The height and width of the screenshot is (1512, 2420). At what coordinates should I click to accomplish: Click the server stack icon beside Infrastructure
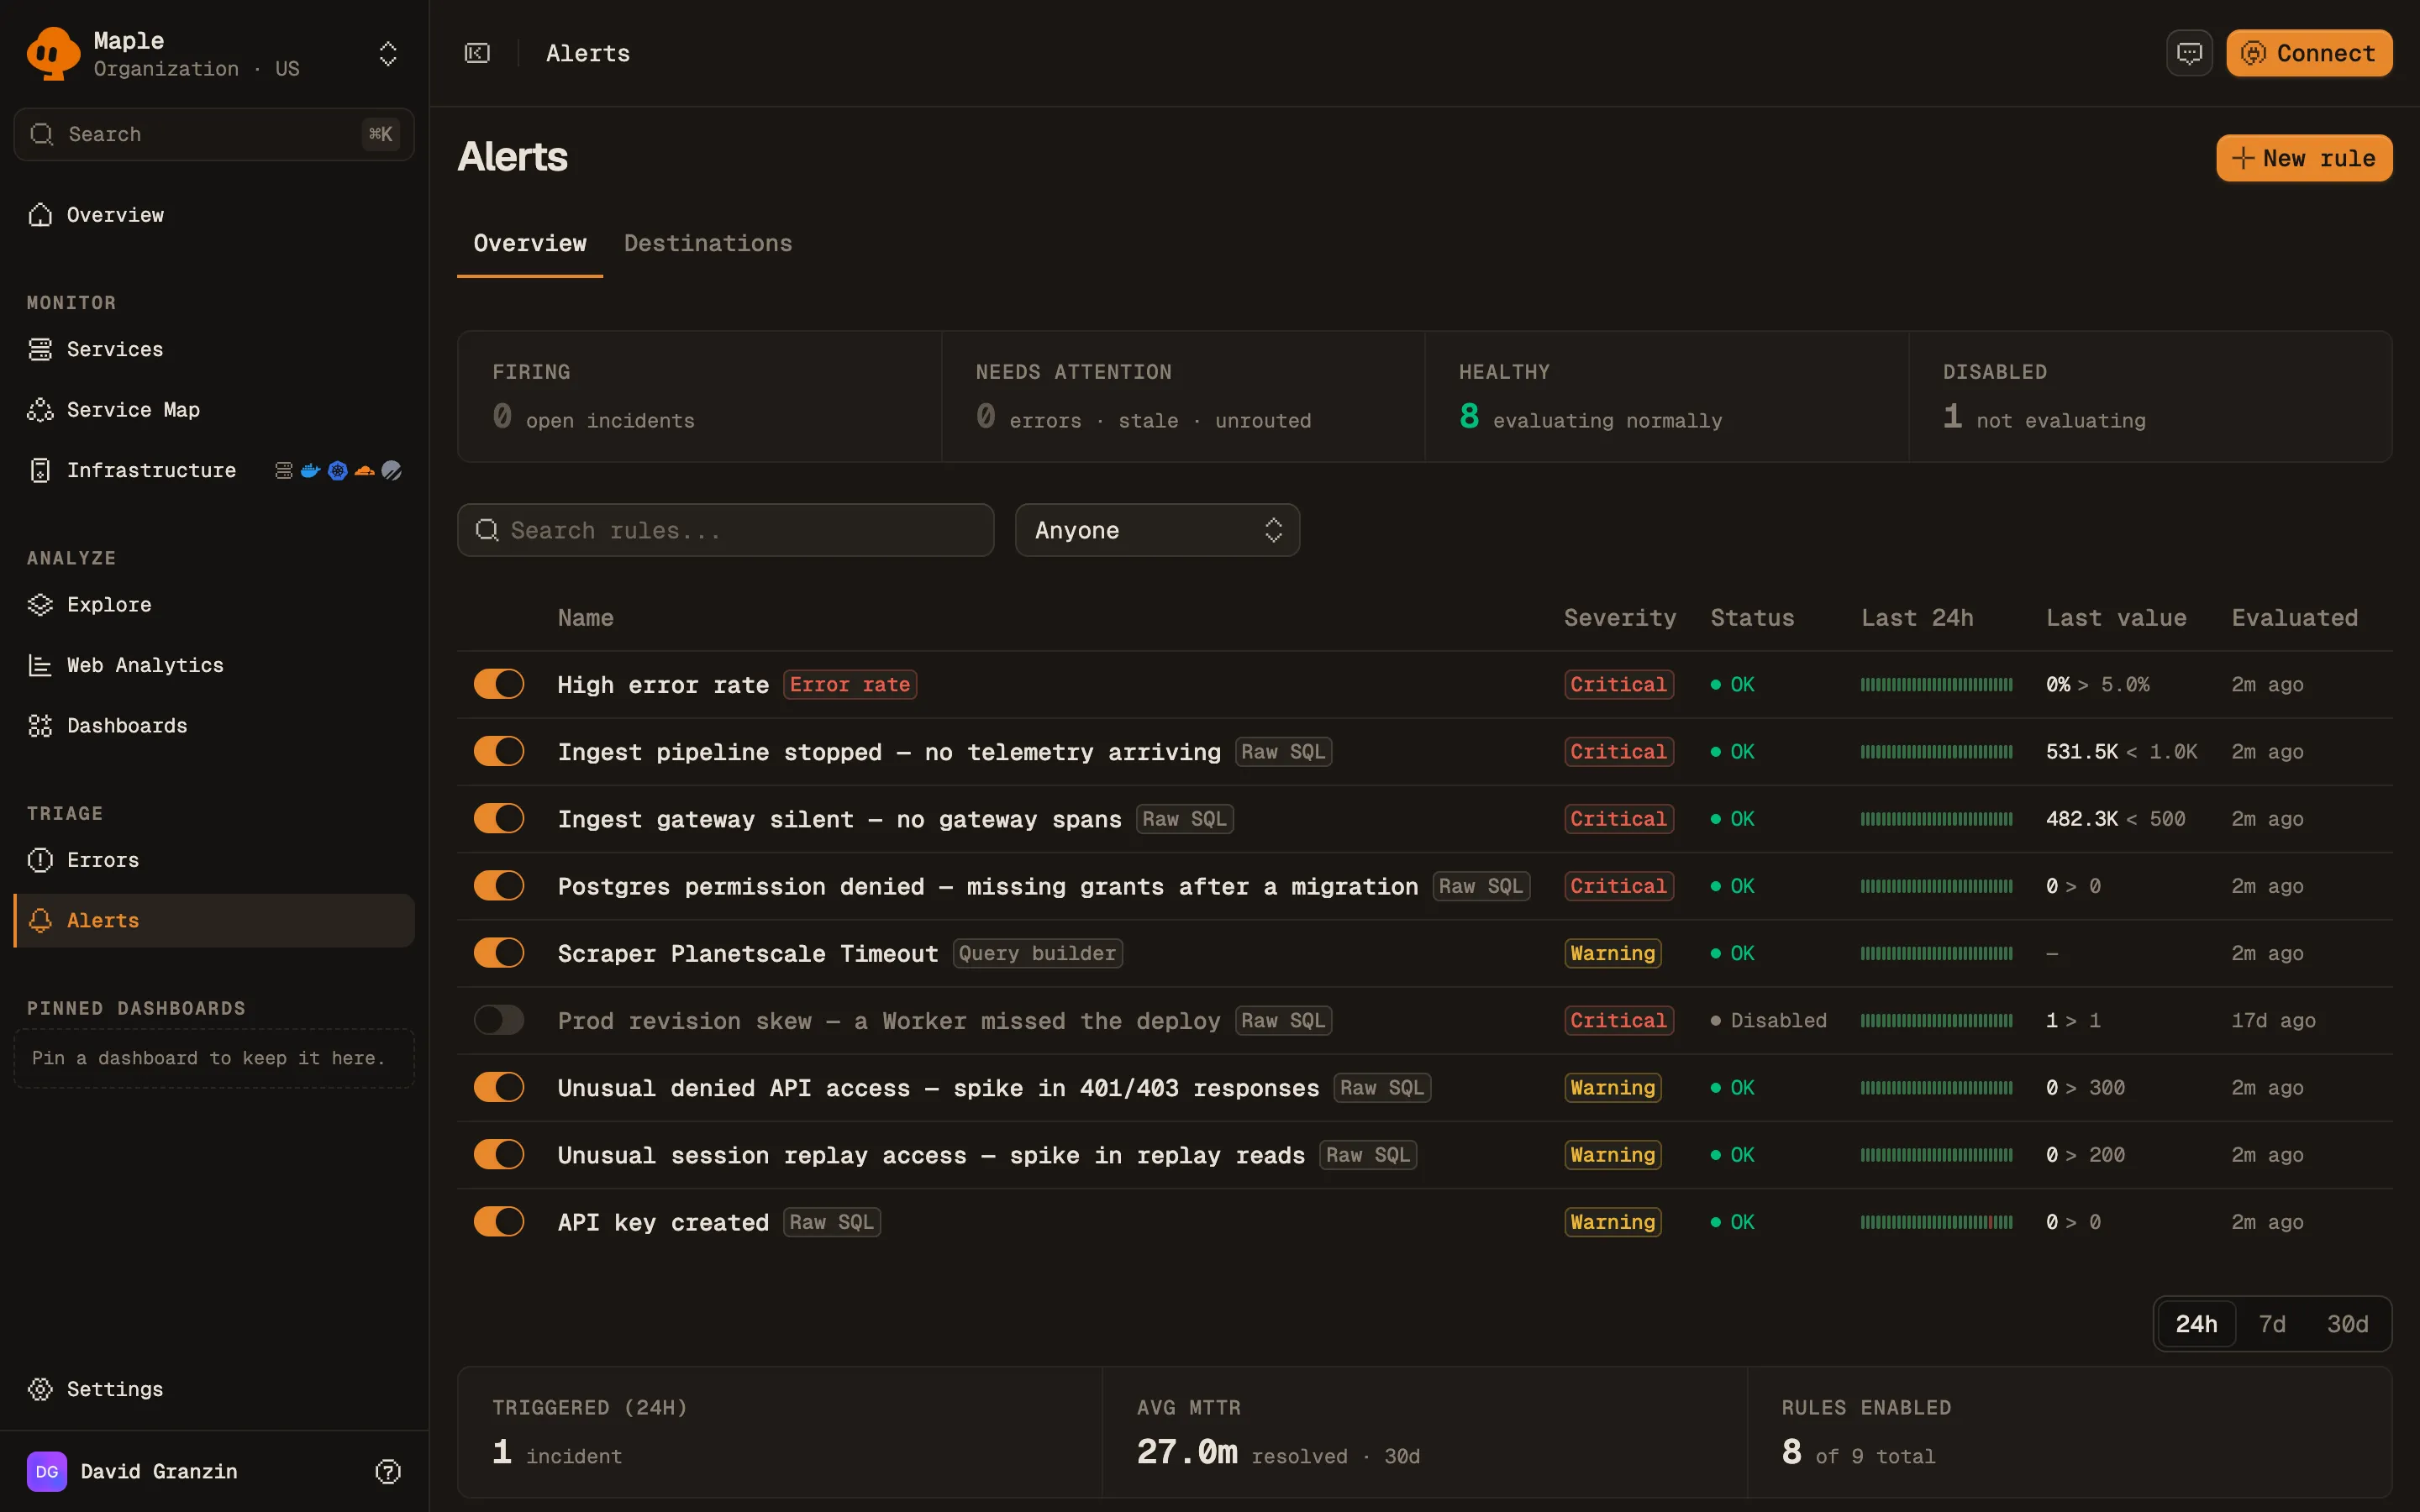(284, 470)
